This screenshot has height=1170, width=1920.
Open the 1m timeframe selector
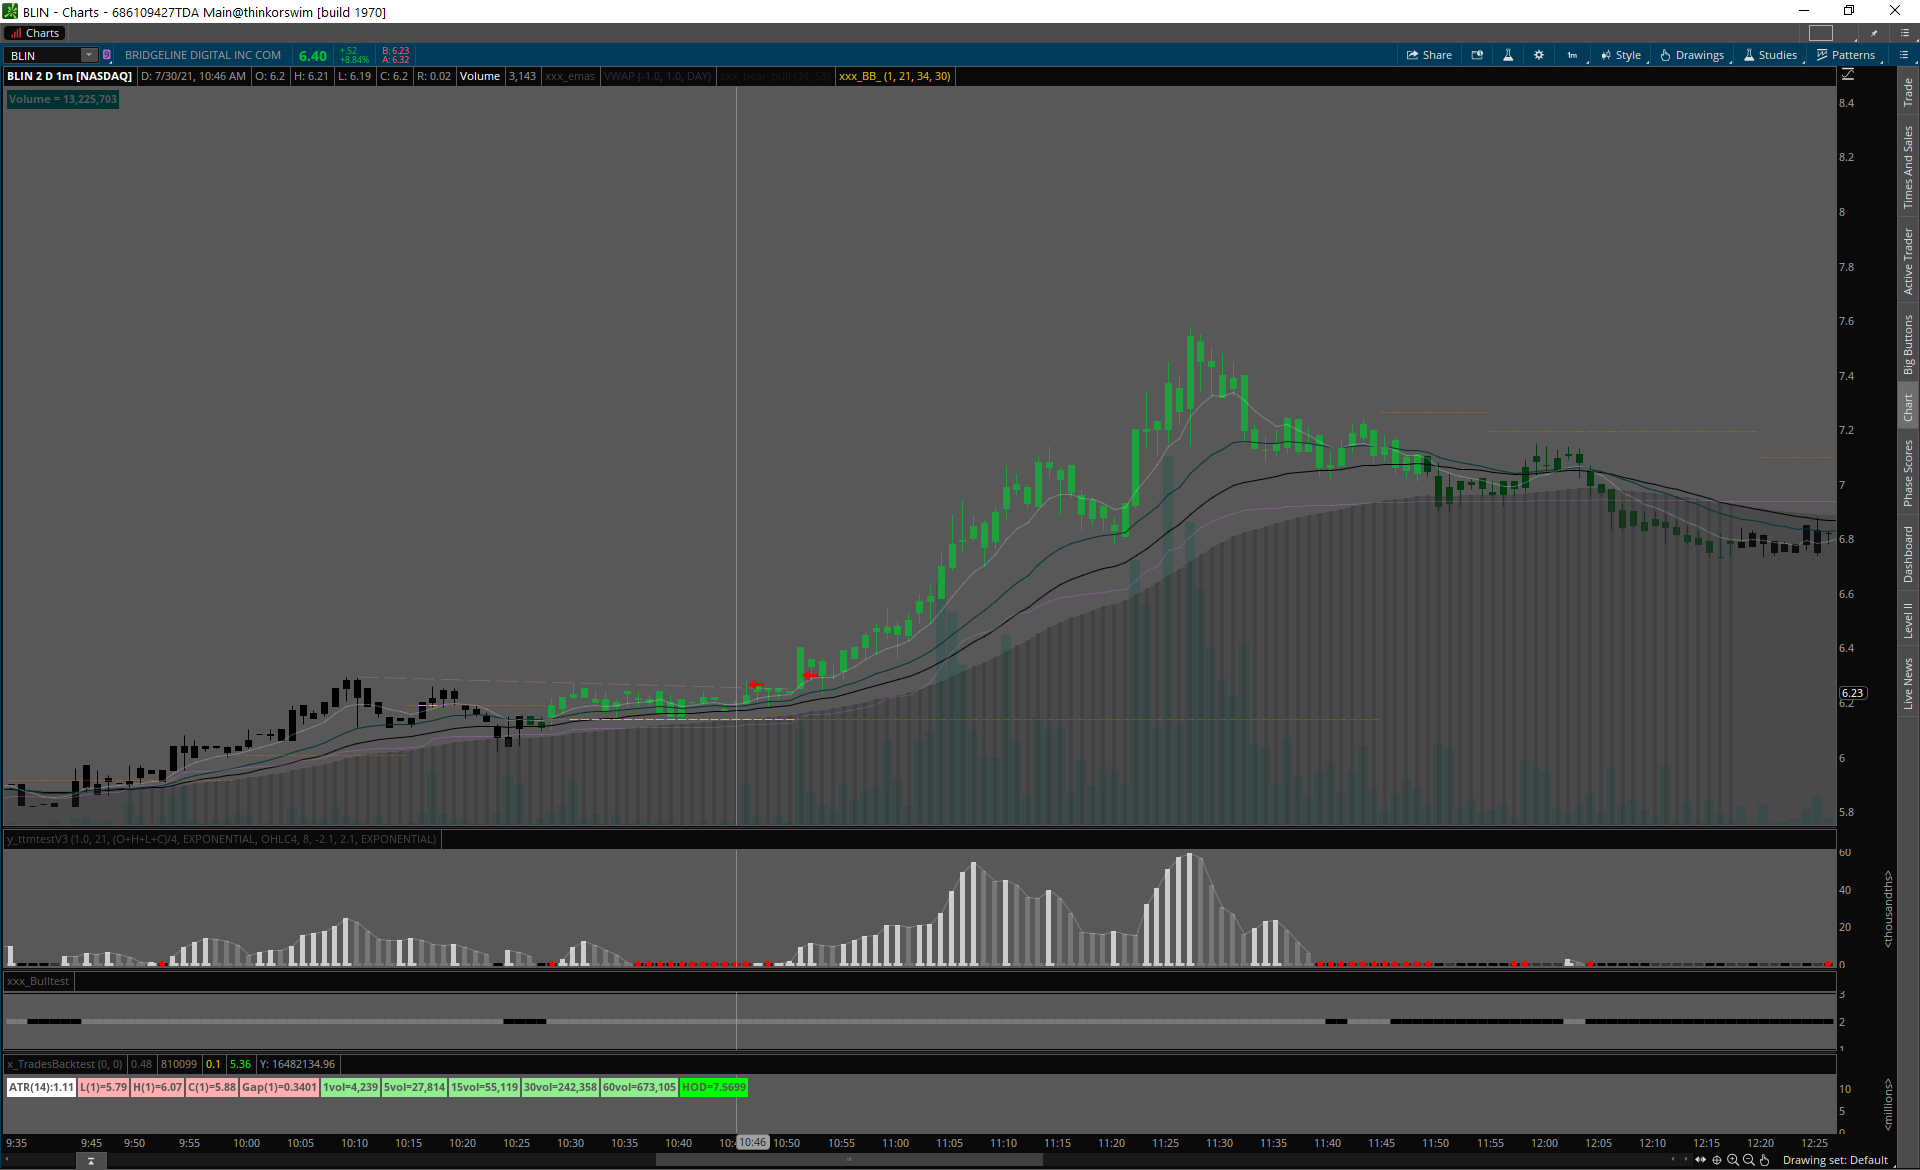(x=1573, y=55)
